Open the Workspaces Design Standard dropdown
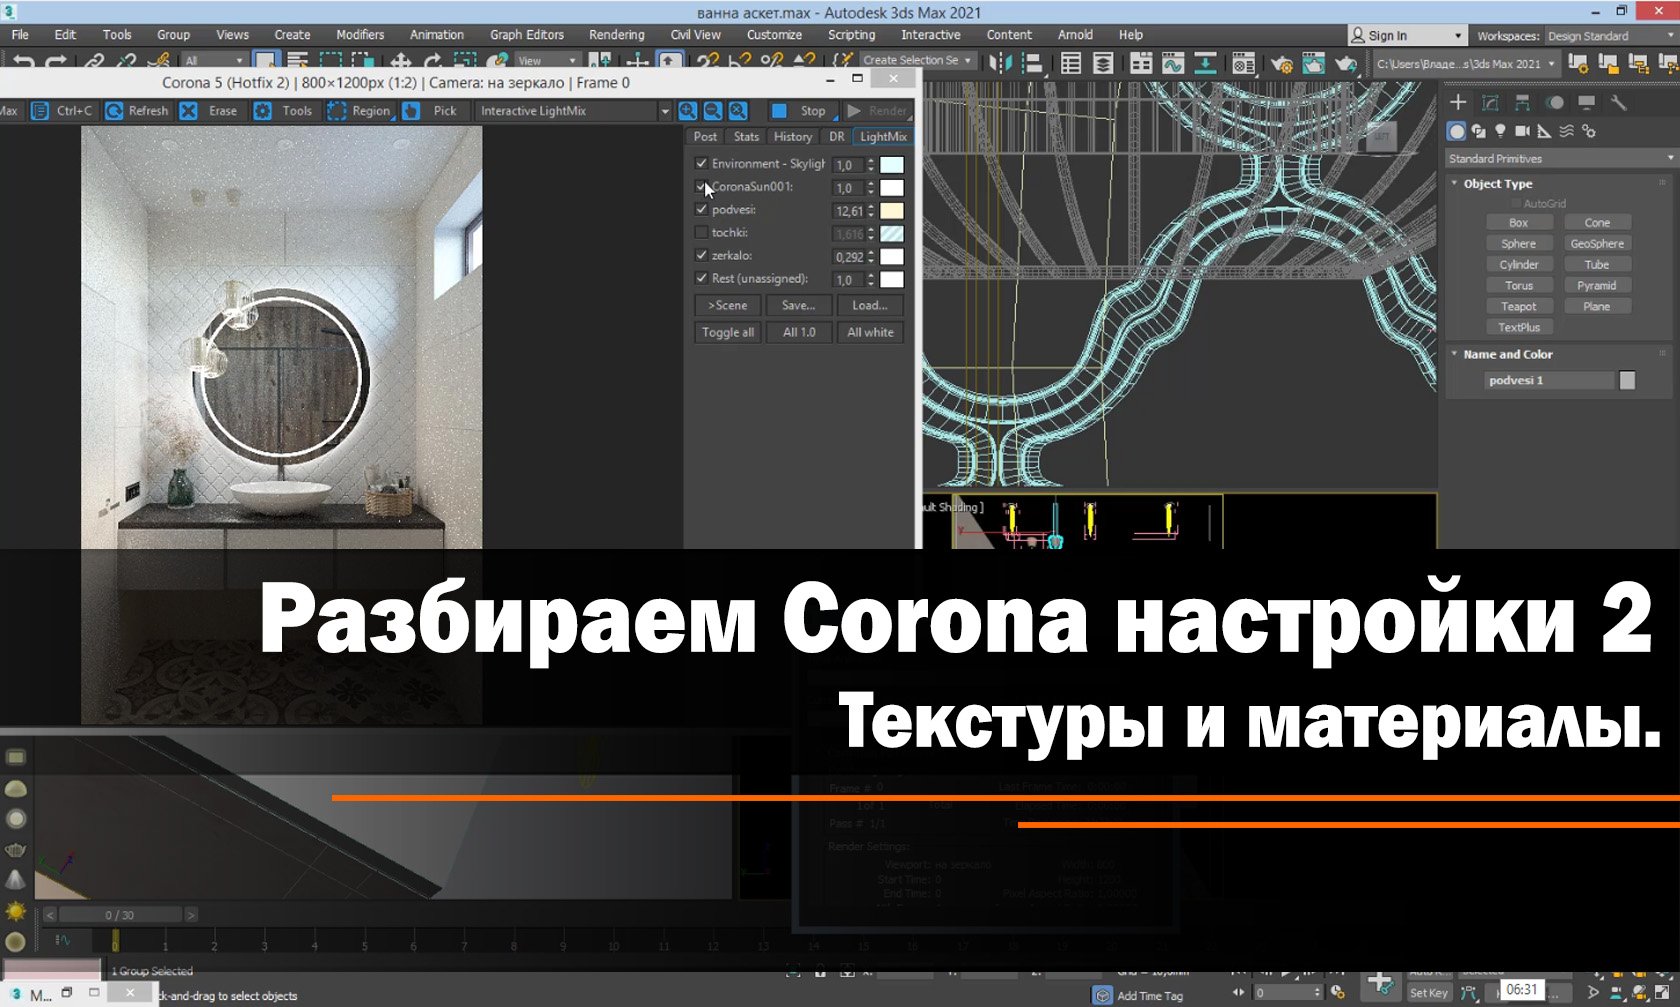 pos(1611,36)
